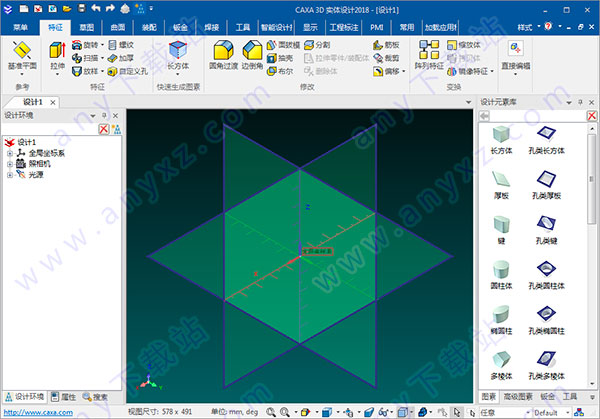Pick the 厚板 slab catalog element
This screenshot has width=600, height=419.
[501, 185]
